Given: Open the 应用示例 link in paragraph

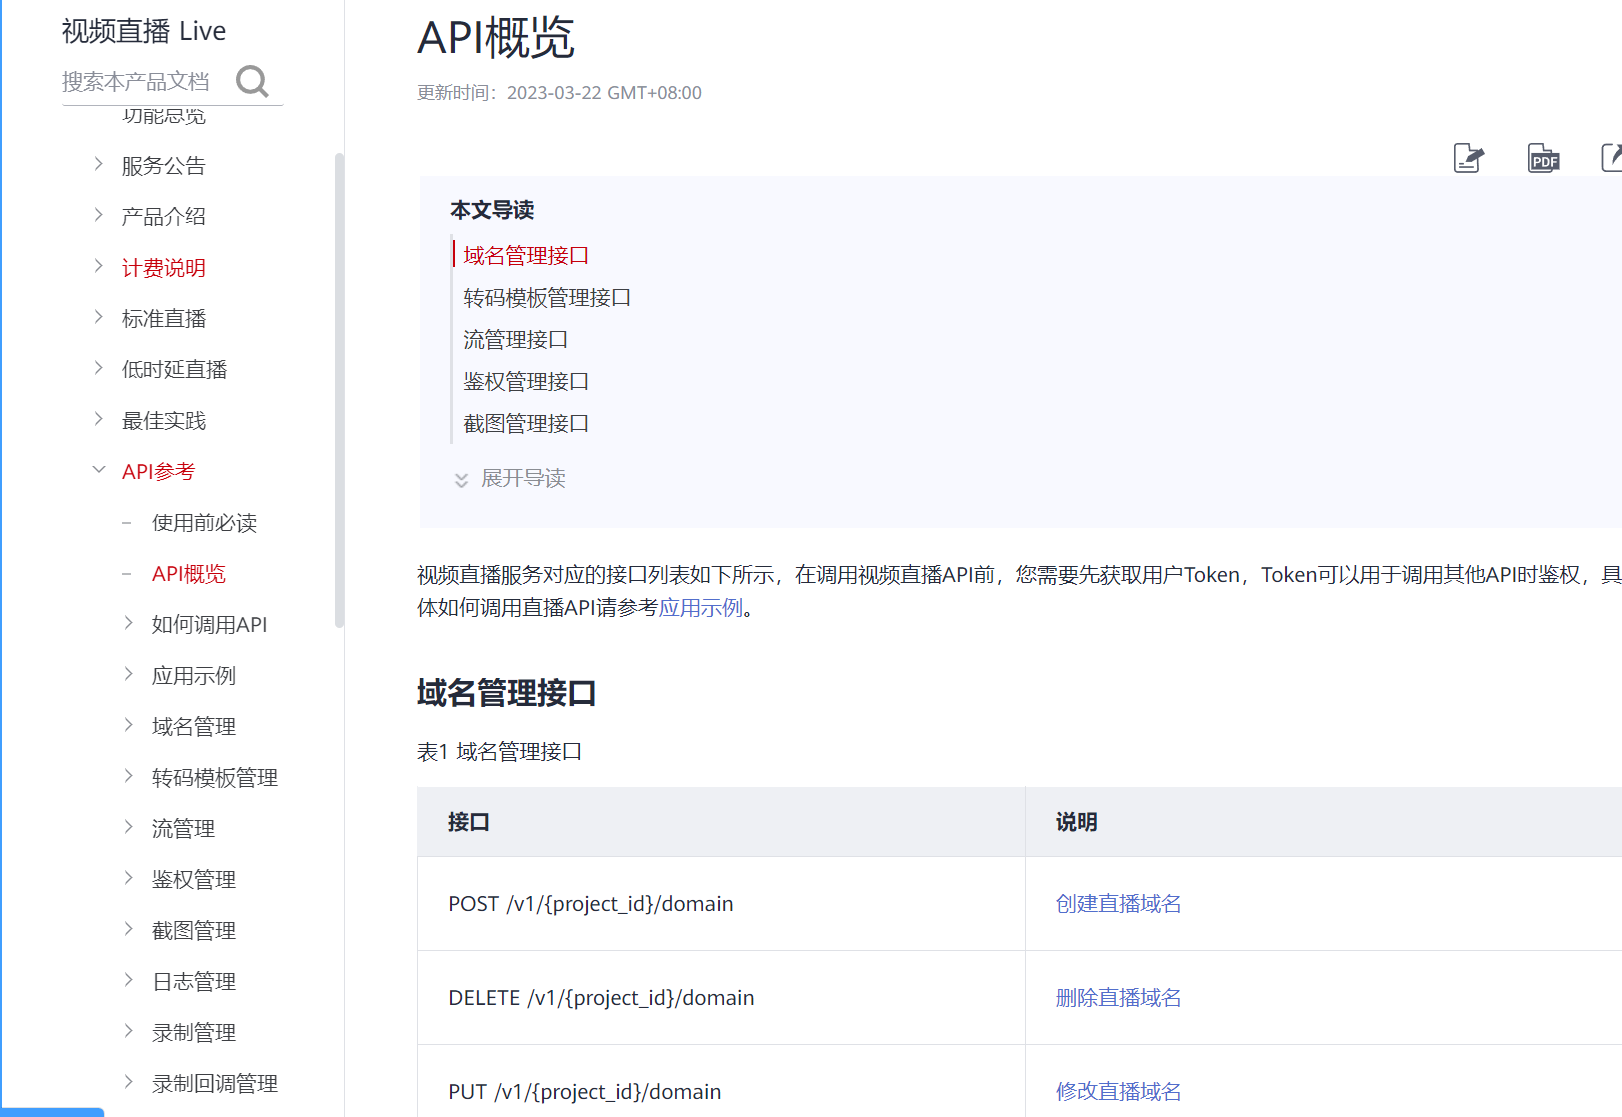Looking at the screenshot, I should [701, 608].
